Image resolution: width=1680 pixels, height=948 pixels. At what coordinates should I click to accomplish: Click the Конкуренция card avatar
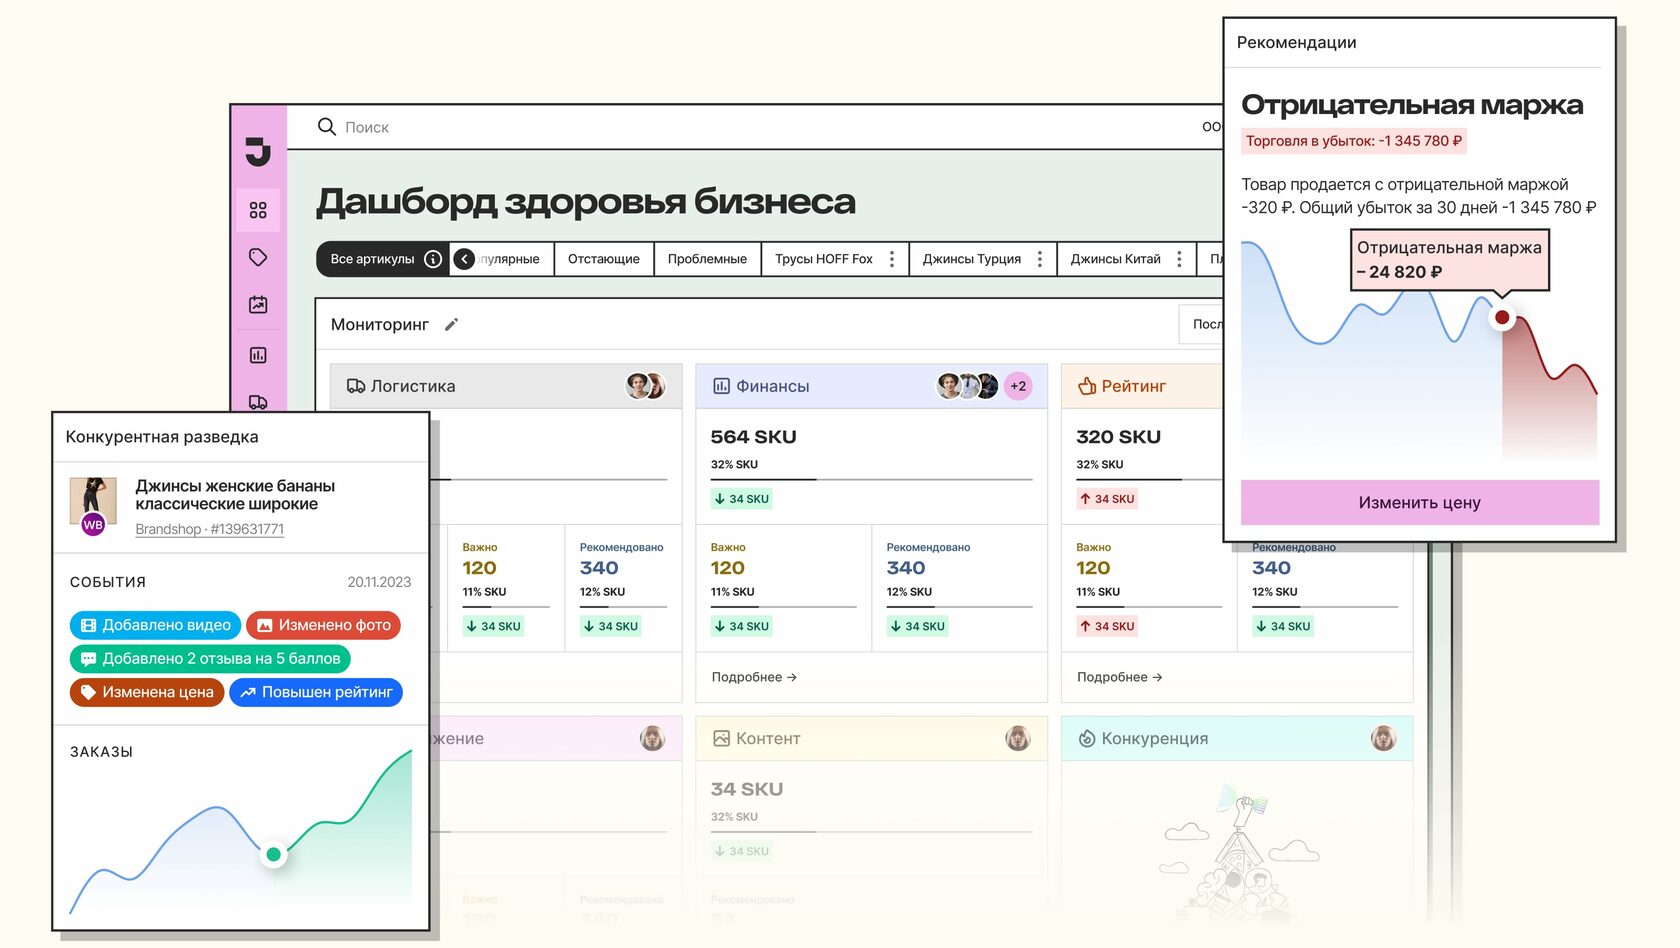(x=1383, y=738)
